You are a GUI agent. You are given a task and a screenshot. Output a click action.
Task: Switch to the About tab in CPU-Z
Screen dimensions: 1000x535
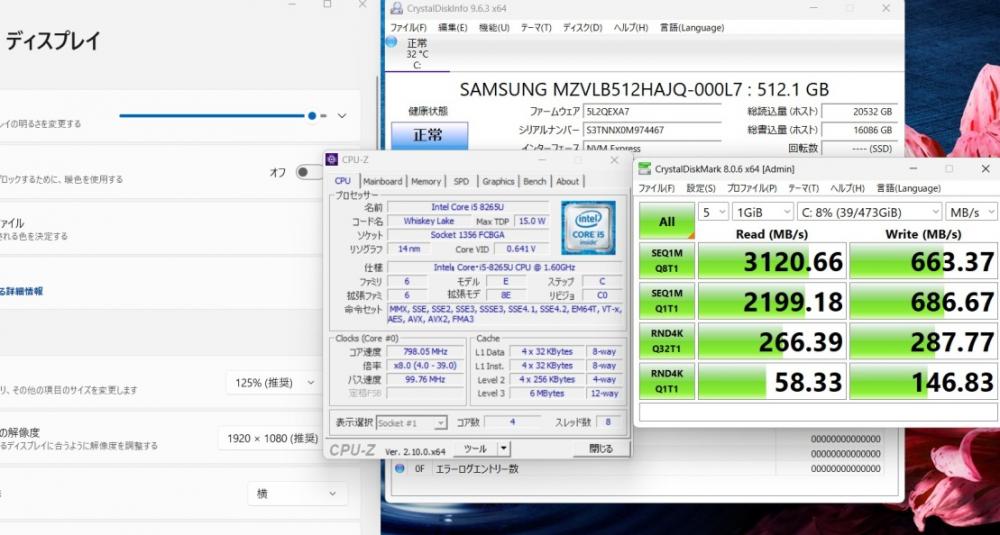point(568,181)
